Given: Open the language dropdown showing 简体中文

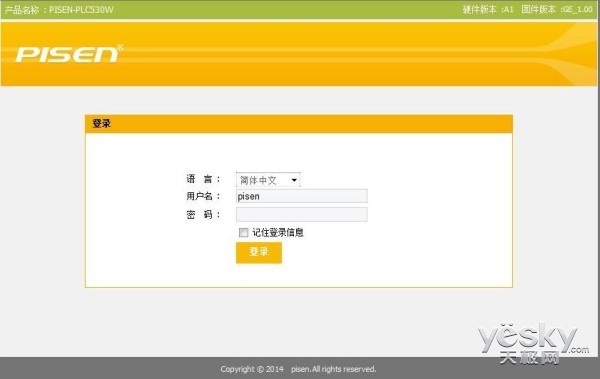Looking at the screenshot, I should [x=268, y=180].
